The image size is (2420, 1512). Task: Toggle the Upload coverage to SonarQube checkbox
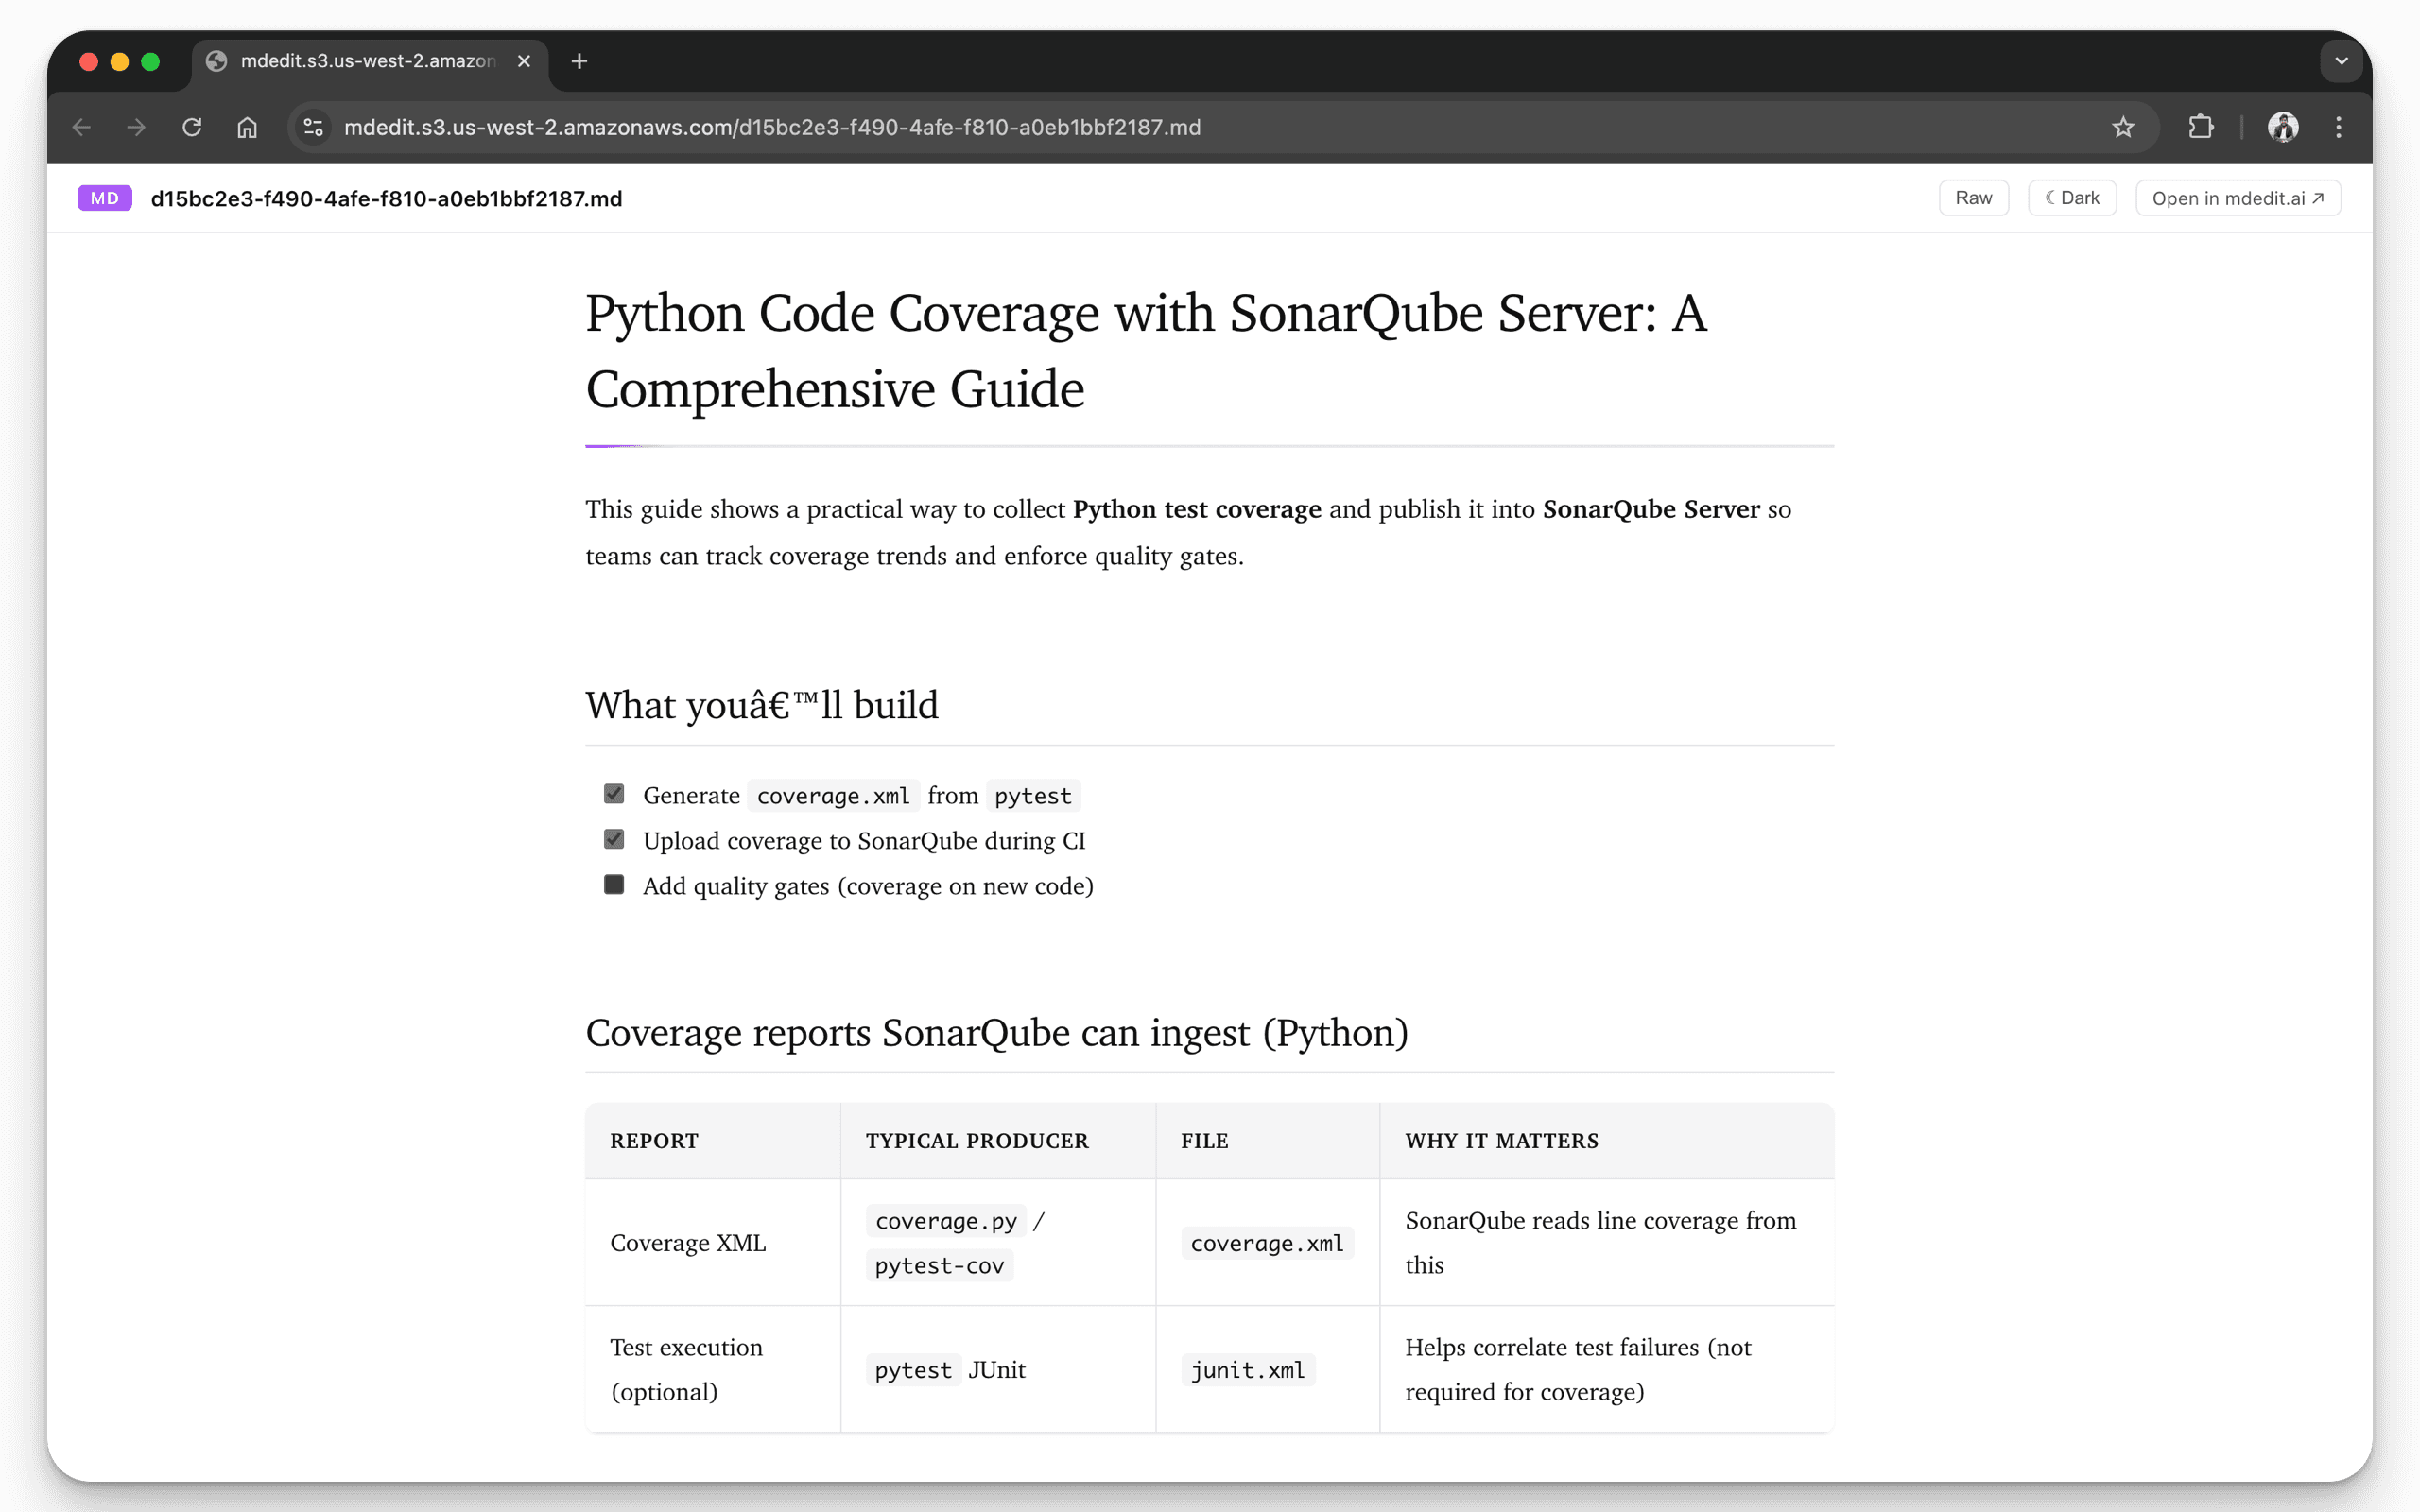click(x=614, y=839)
